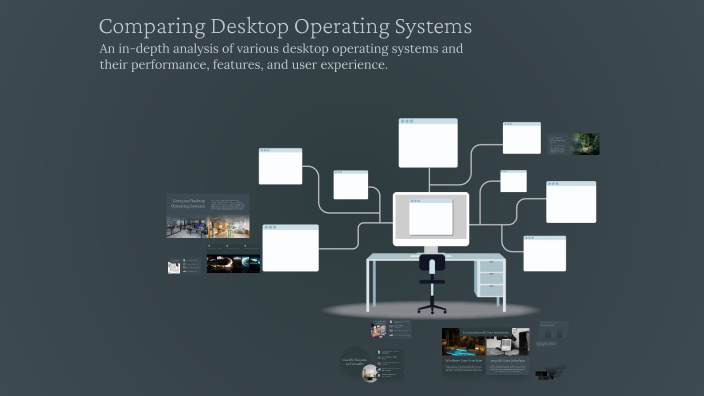Click 'Comparison of User Interfaces' heading
Screen dimensions: 704x396
pos(485,333)
